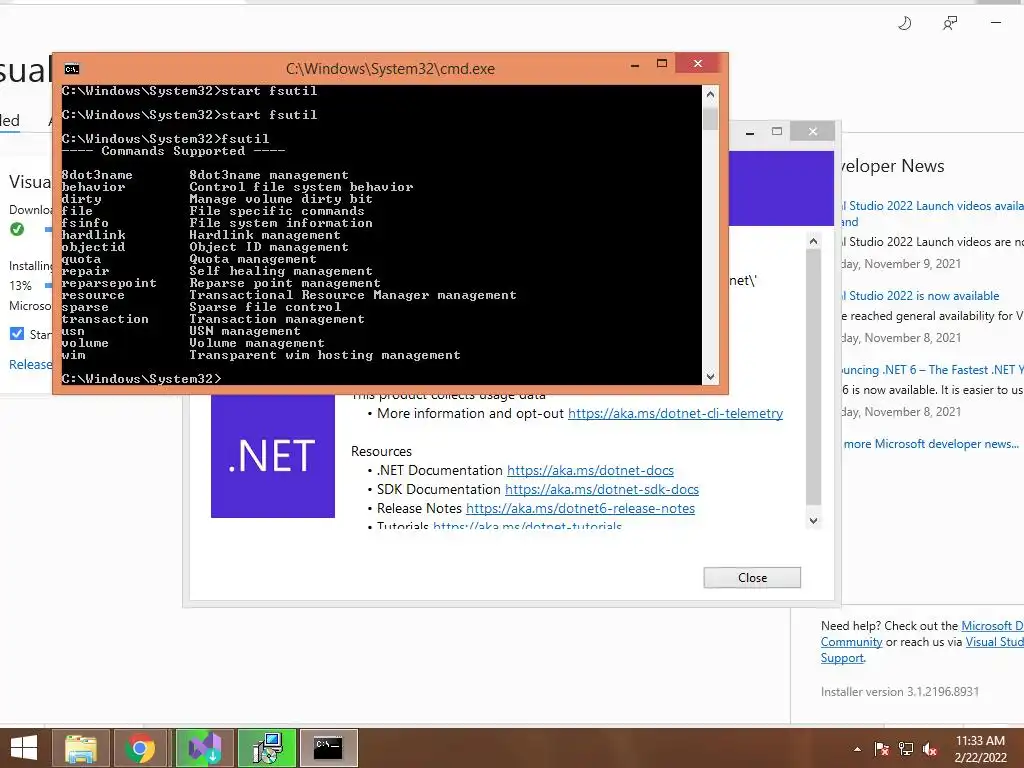Click the 'hardlink' command row in cmd
This screenshot has height=768, width=1024.
coord(200,235)
